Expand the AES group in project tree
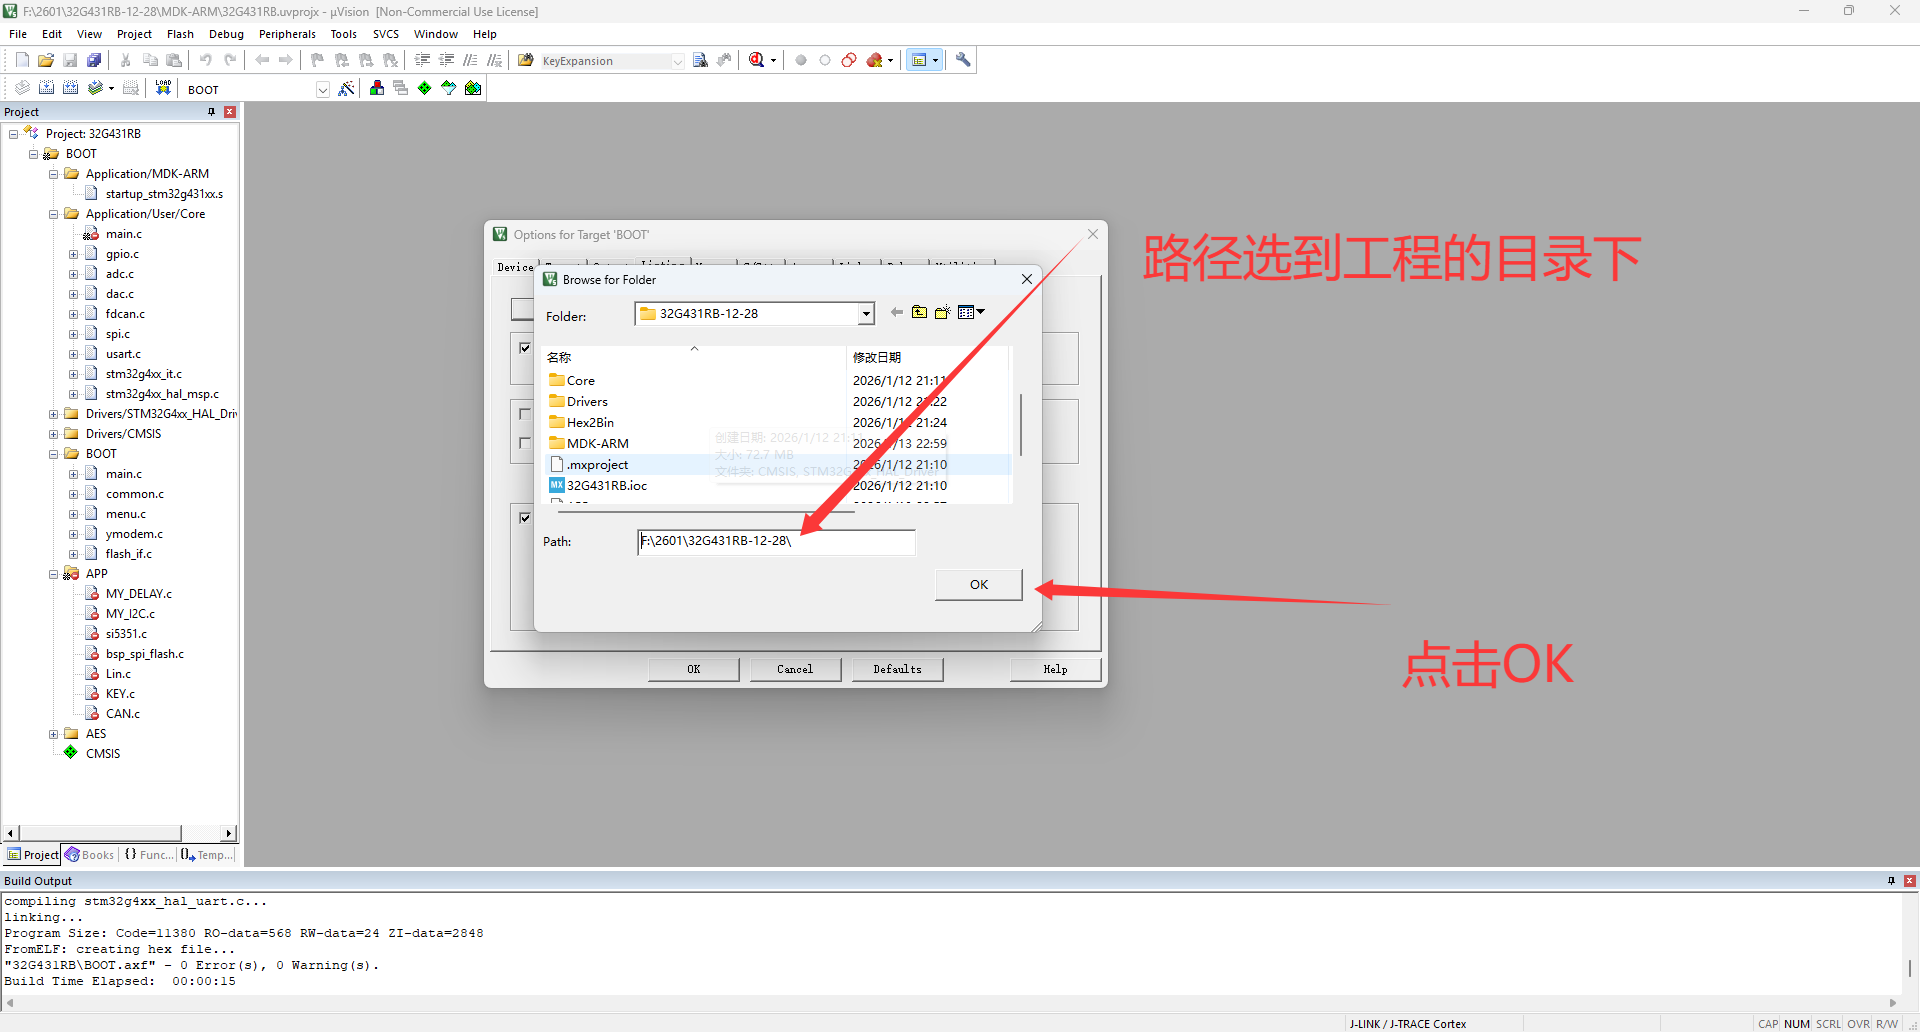This screenshot has width=1920, height=1032. click(54, 734)
